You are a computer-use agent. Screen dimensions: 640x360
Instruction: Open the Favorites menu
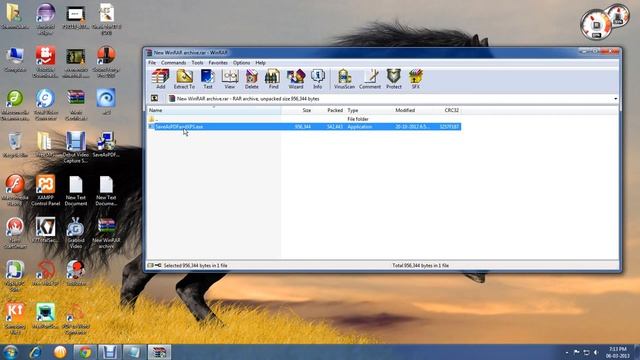pos(218,63)
